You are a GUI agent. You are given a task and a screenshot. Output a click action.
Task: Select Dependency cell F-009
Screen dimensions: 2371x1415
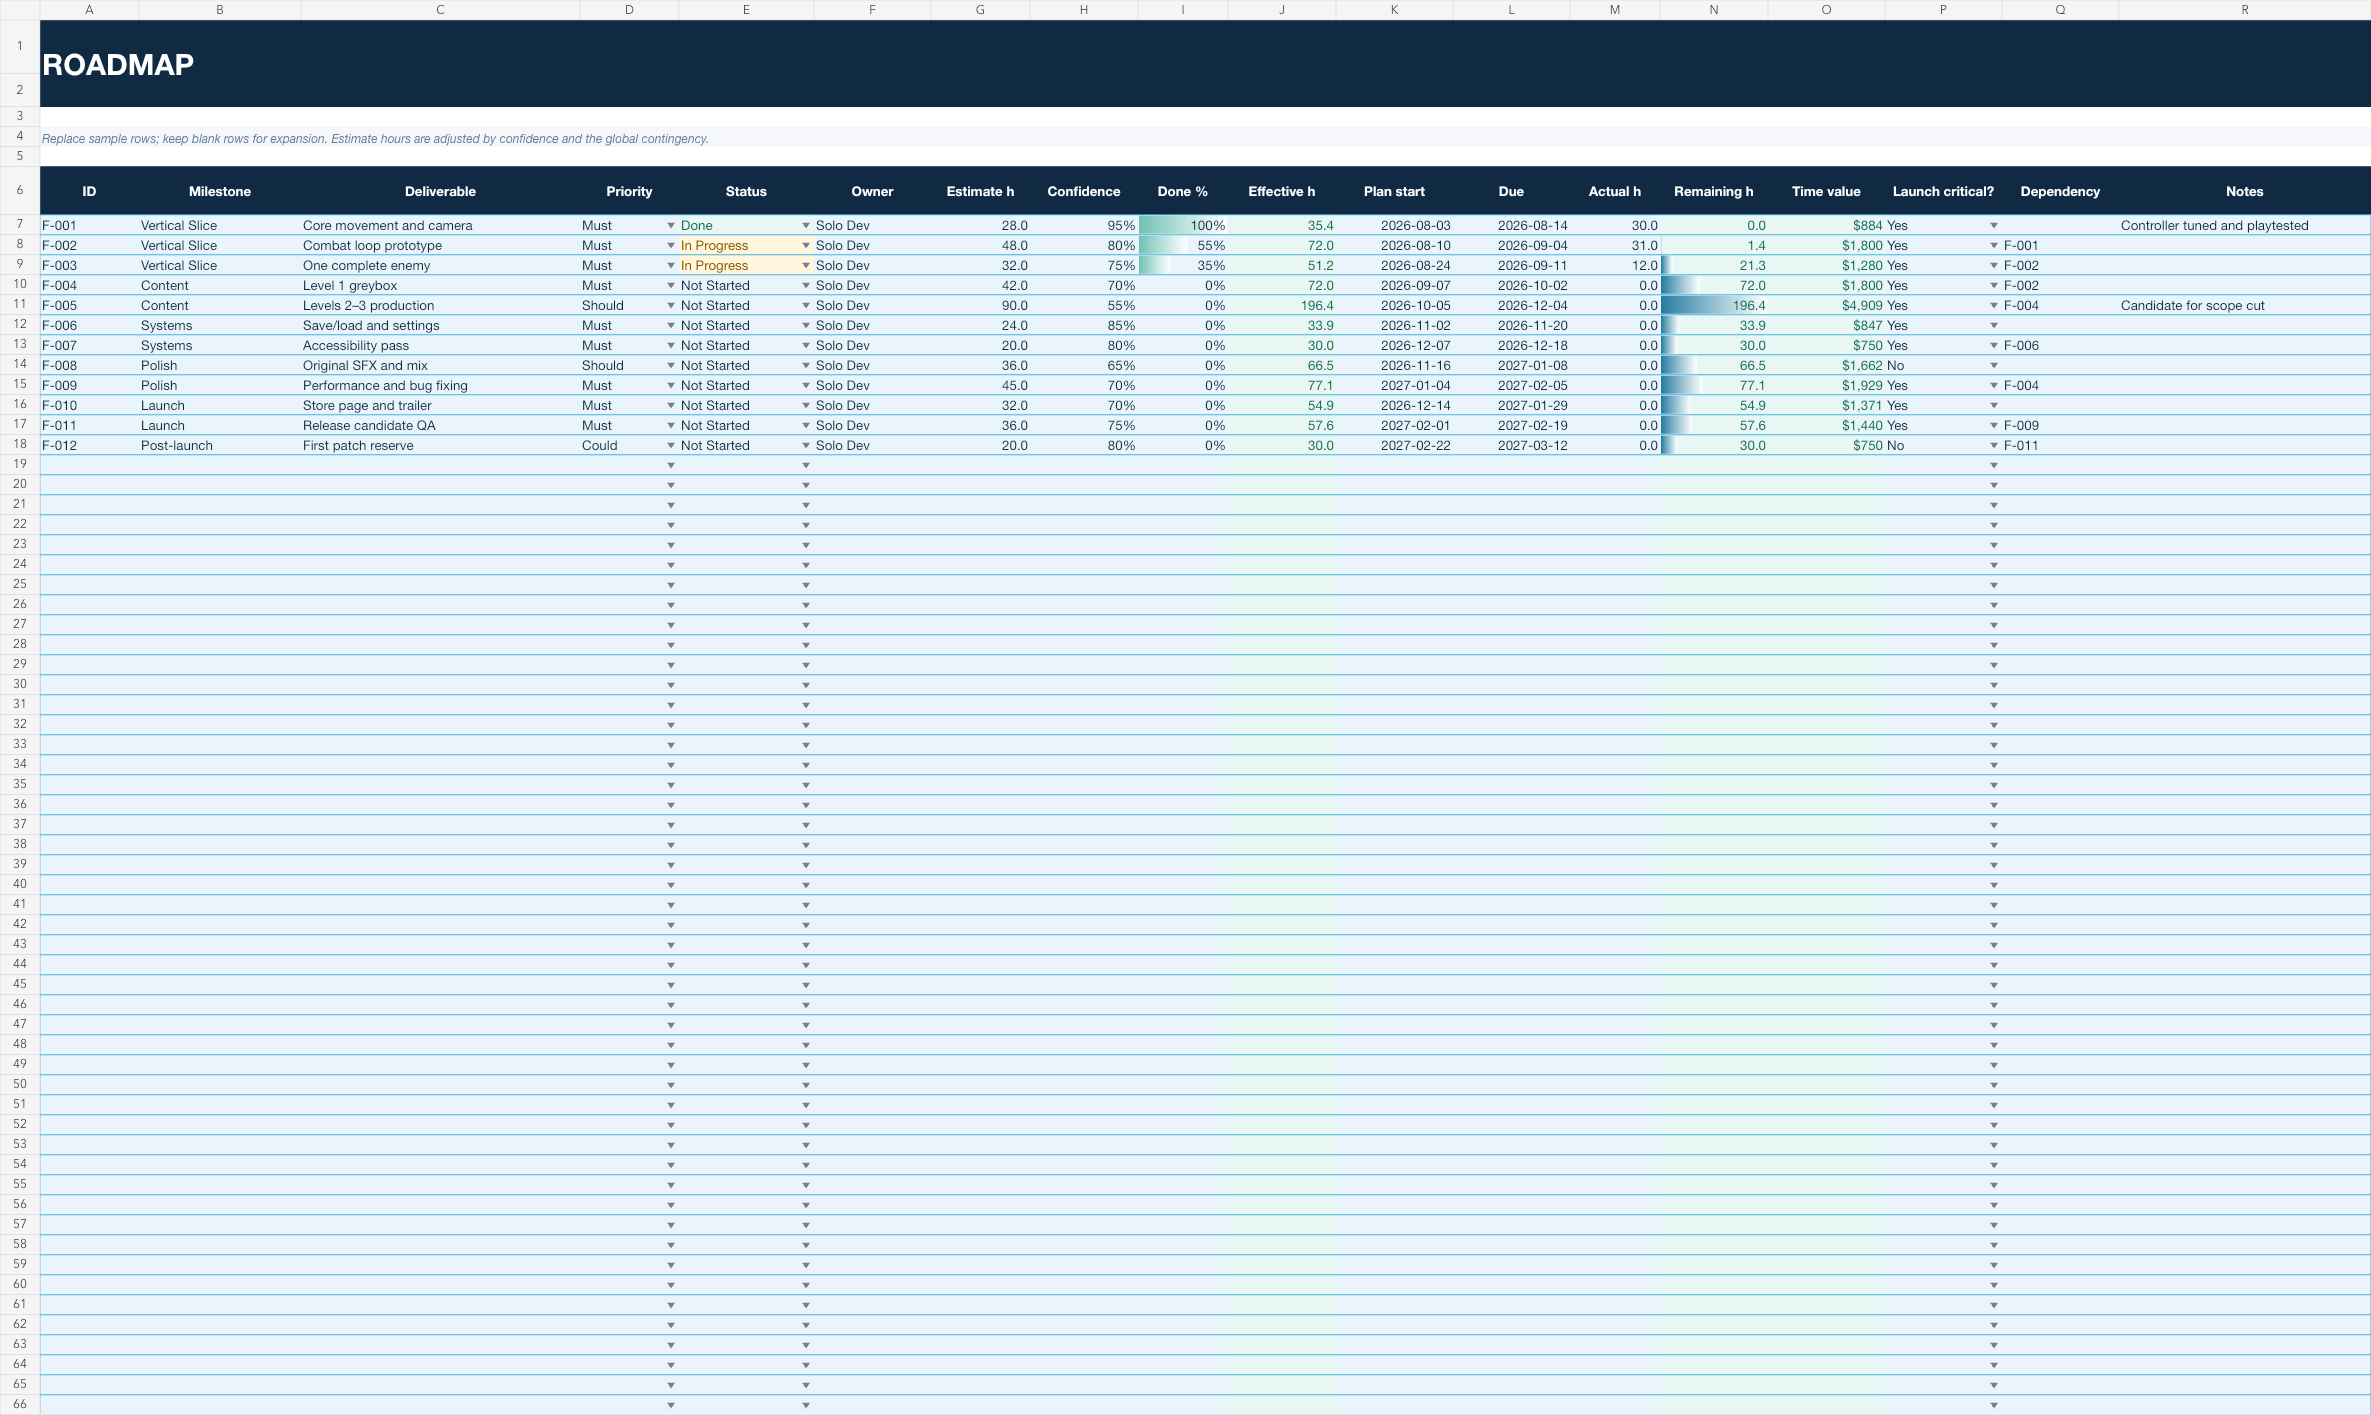click(x=2060, y=426)
